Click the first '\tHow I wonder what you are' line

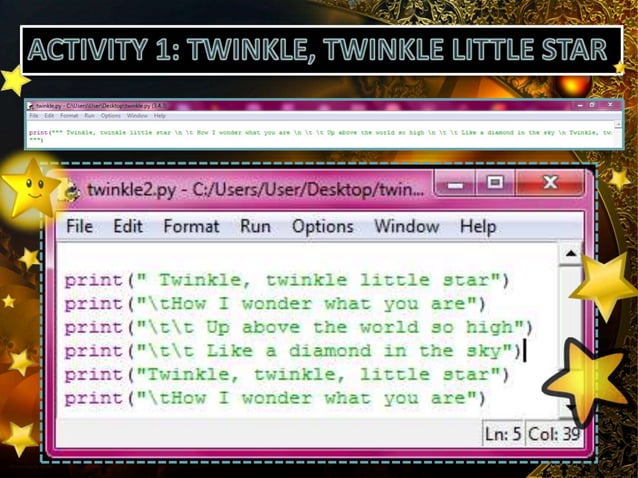275,304
